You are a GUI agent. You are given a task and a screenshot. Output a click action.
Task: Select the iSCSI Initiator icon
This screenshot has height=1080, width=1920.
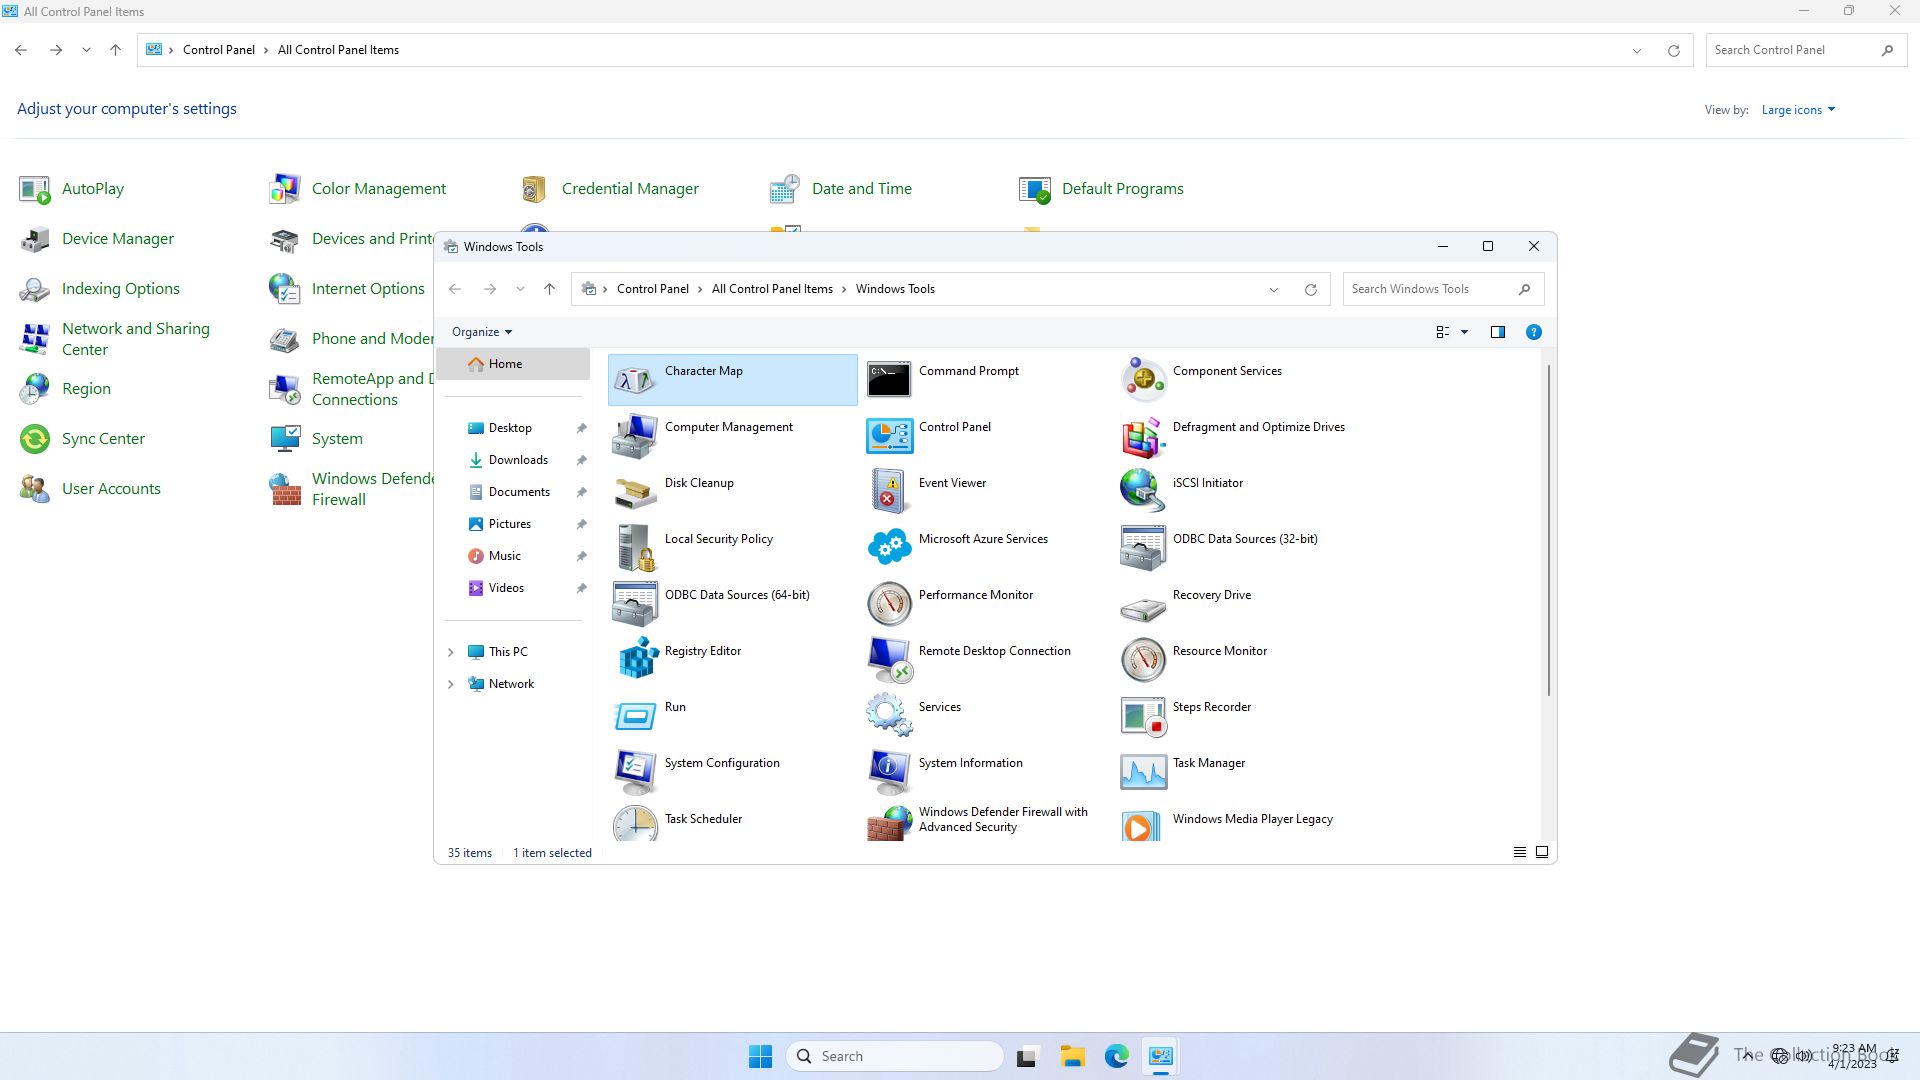1143,492
